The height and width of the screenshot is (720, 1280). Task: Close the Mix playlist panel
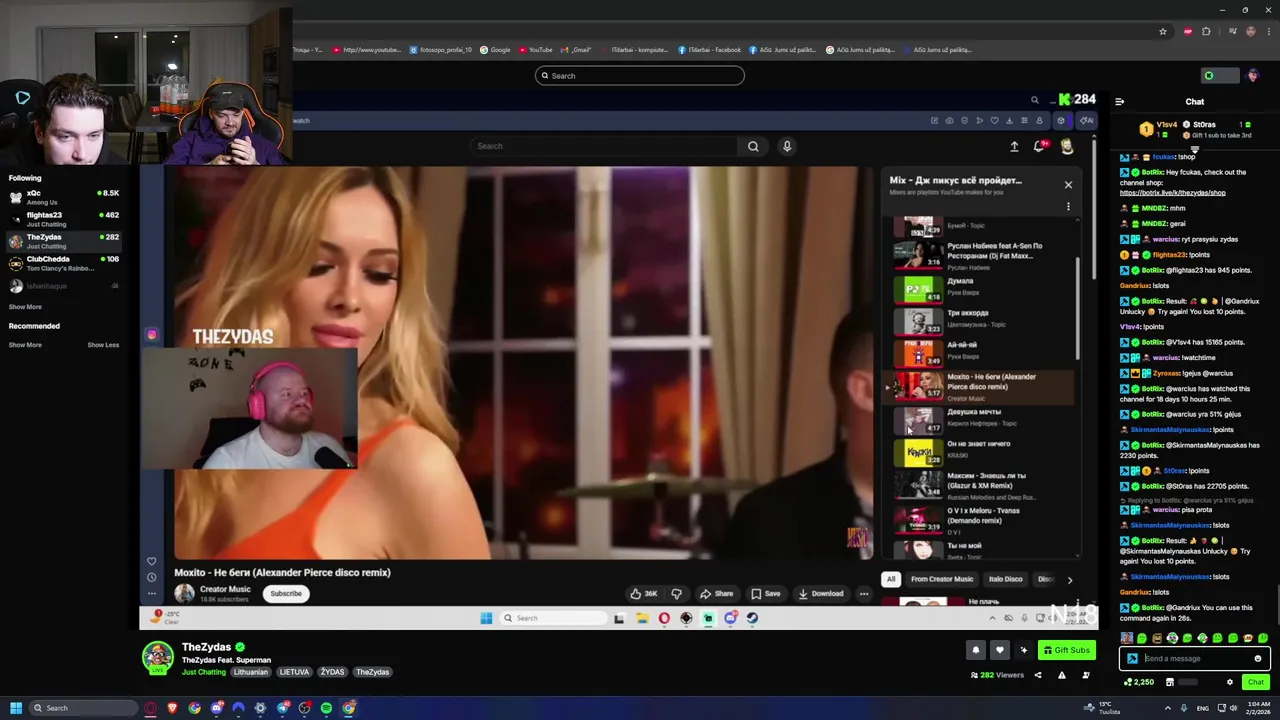click(1068, 185)
